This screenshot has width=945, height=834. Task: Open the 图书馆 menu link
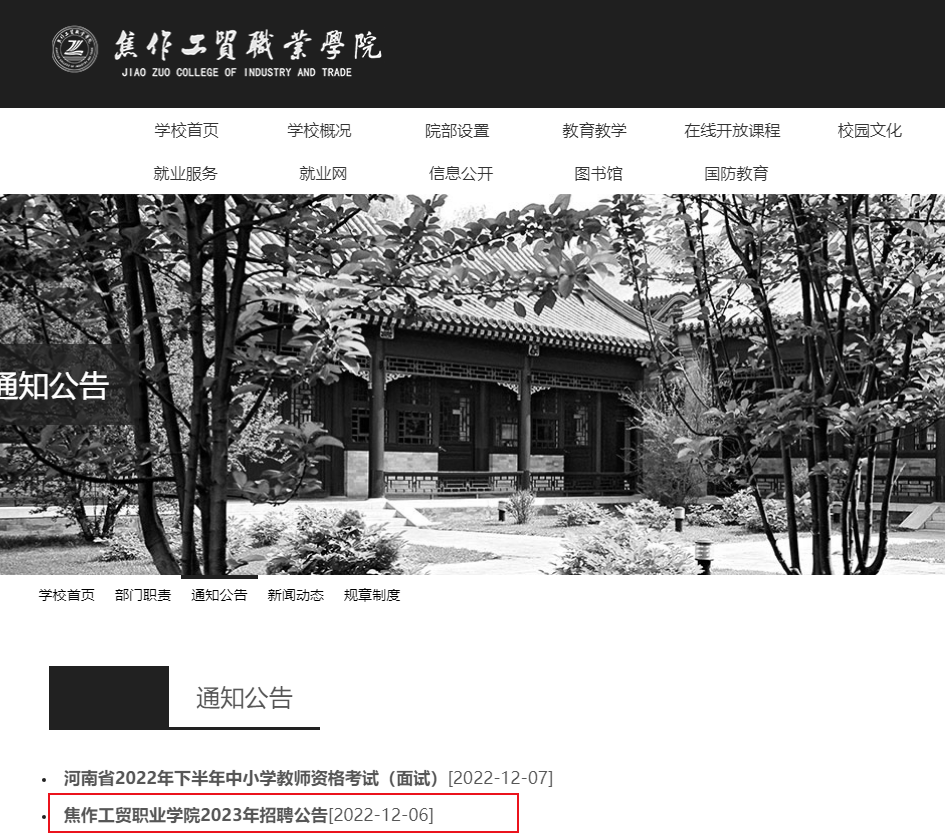pyautogui.click(x=598, y=174)
